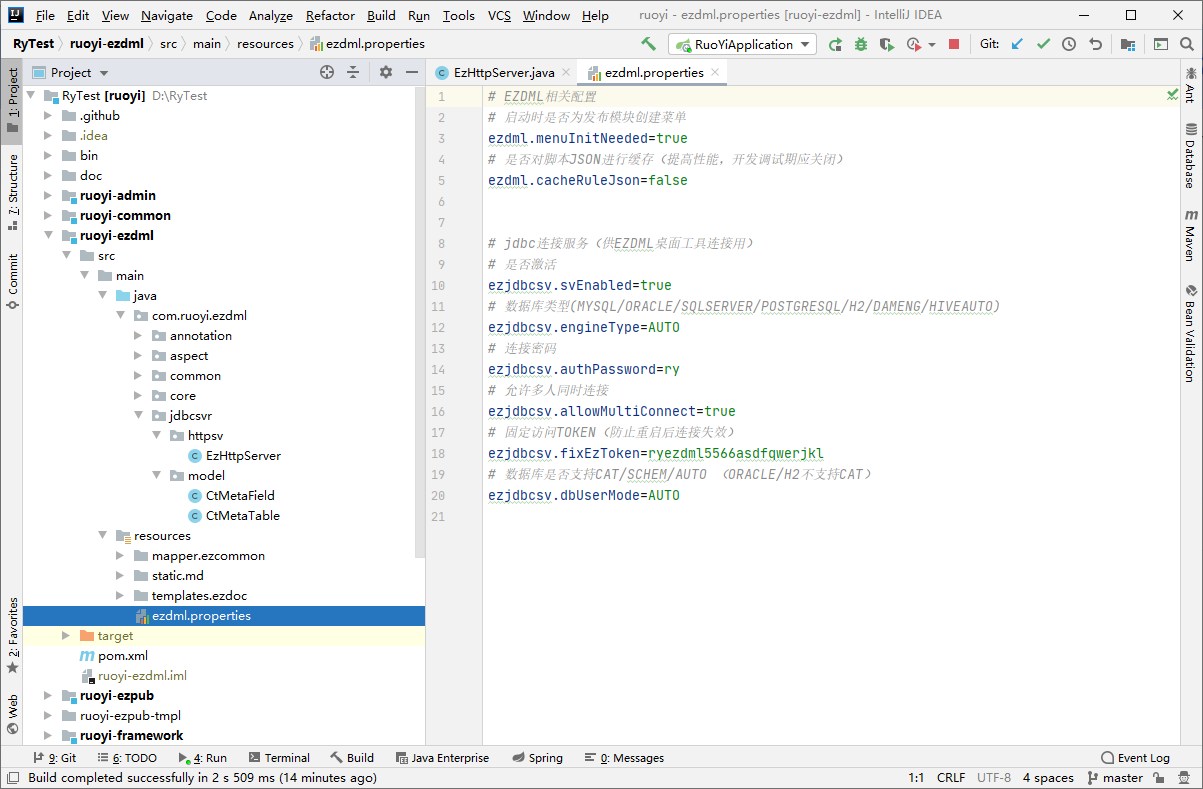The height and width of the screenshot is (789, 1203).
Task: Show Git history with the clock icon
Action: pyautogui.click(x=1069, y=44)
